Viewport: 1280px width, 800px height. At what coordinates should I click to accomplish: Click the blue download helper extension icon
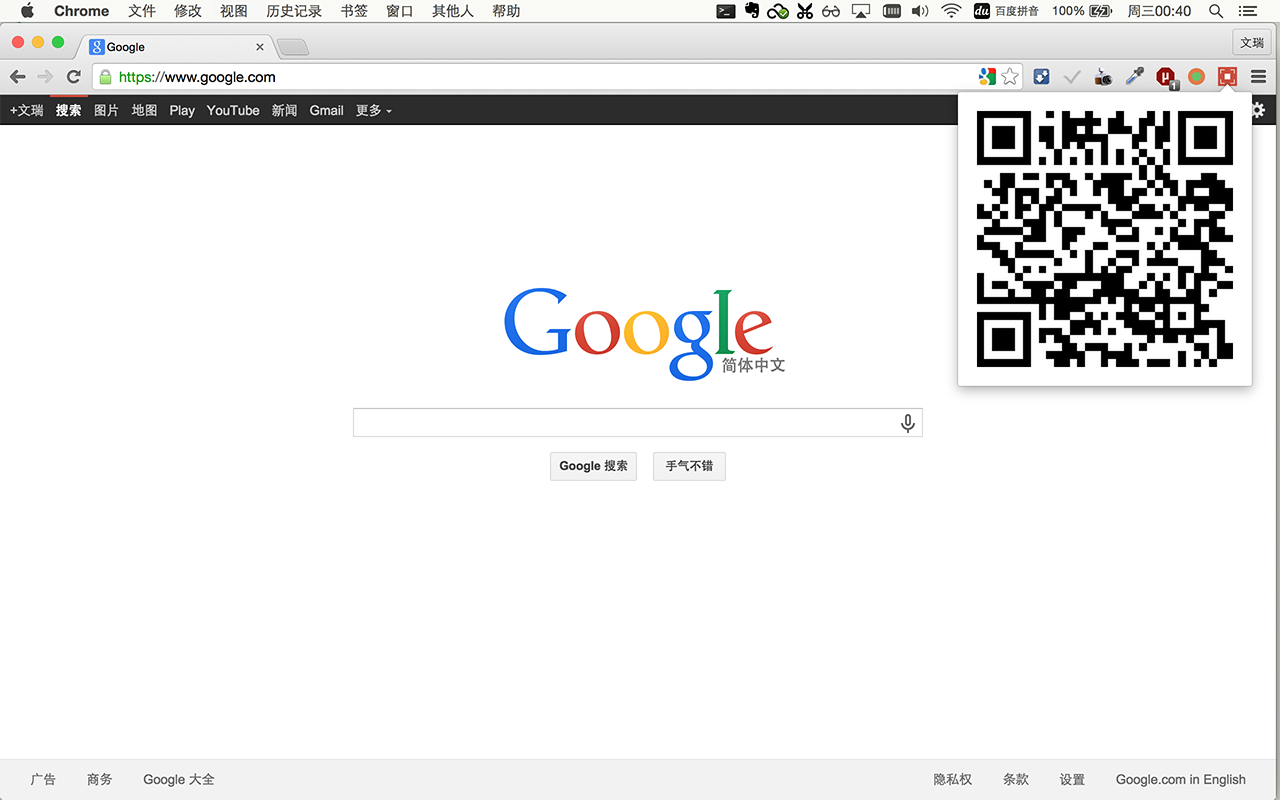1040,76
